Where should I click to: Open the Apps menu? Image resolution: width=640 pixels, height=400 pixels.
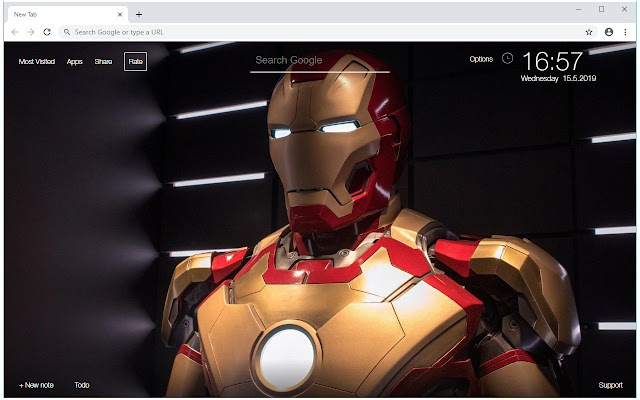click(75, 62)
